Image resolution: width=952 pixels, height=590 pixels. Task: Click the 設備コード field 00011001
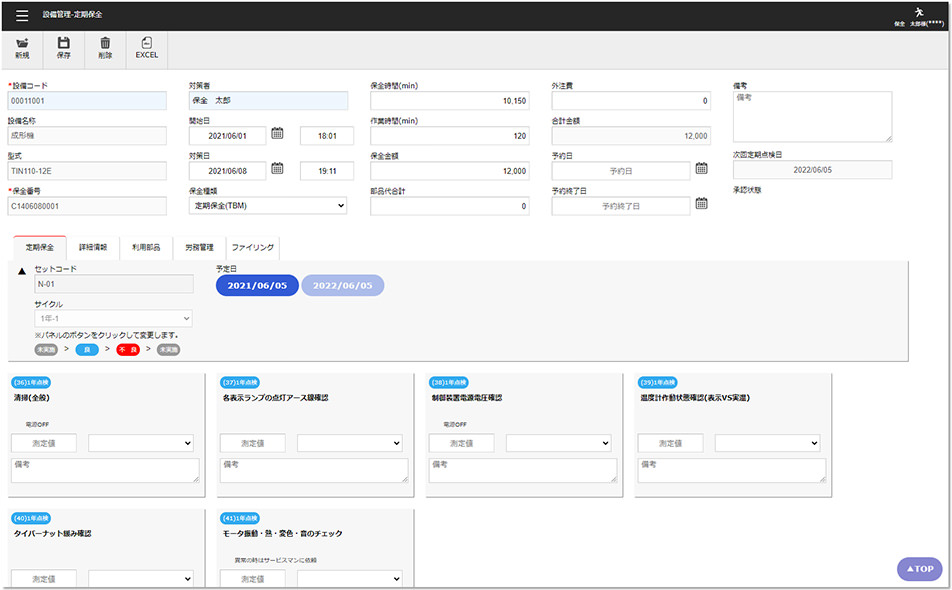coord(87,101)
